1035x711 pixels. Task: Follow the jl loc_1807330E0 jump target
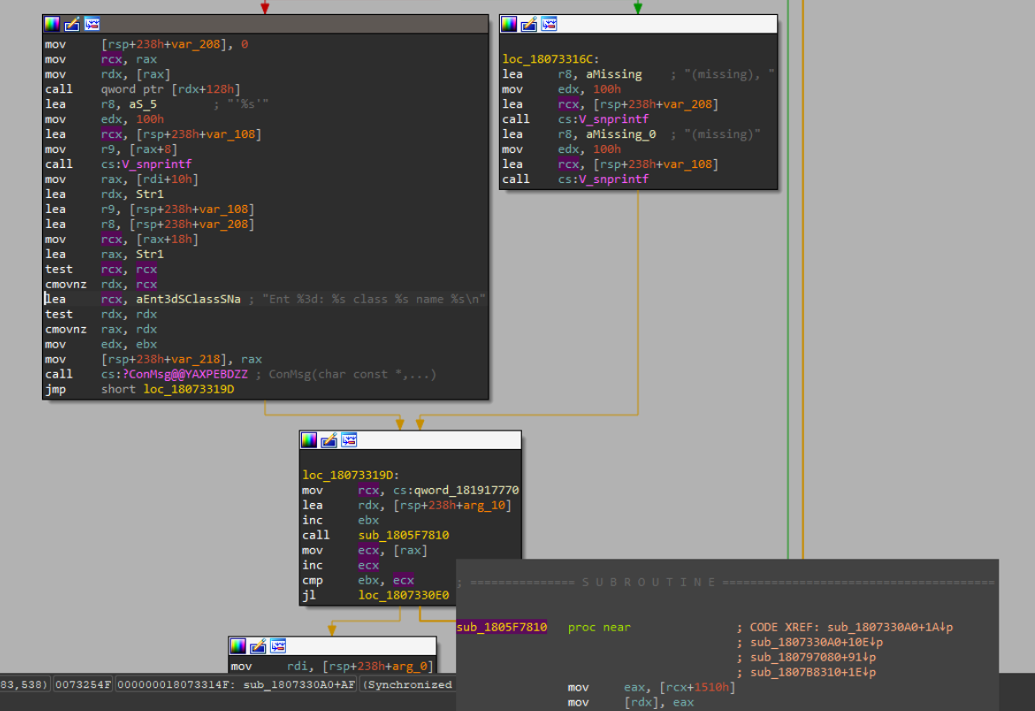(403, 595)
